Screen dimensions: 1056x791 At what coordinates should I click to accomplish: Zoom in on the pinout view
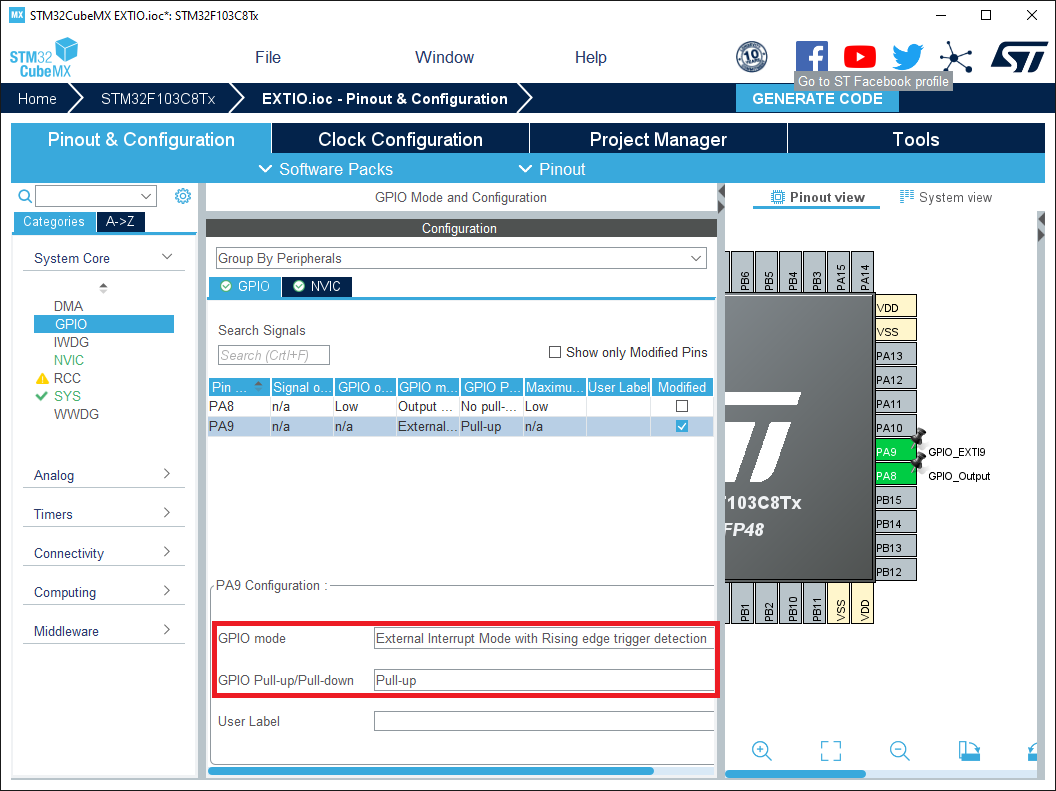coord(762,751)
